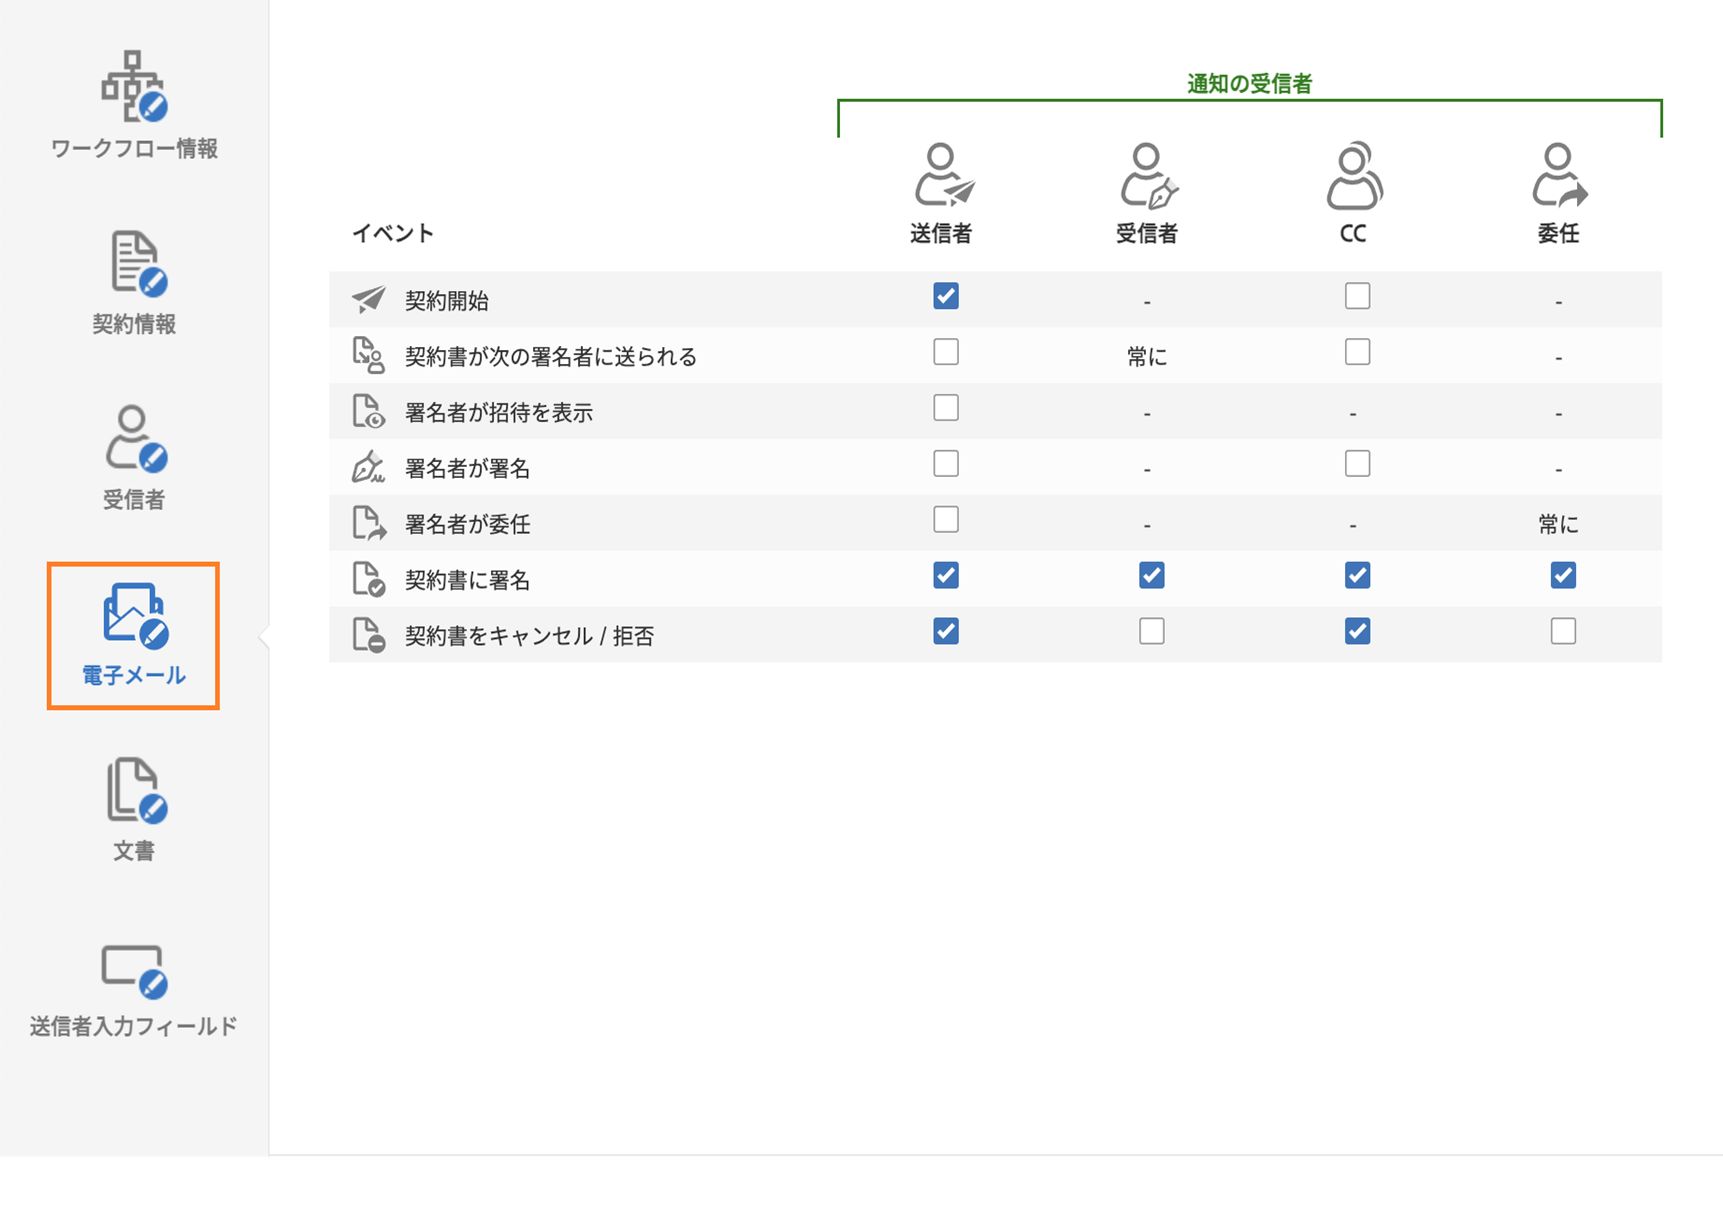
Task: Click the 契約情報 label
Action: [x=134, y=324]
